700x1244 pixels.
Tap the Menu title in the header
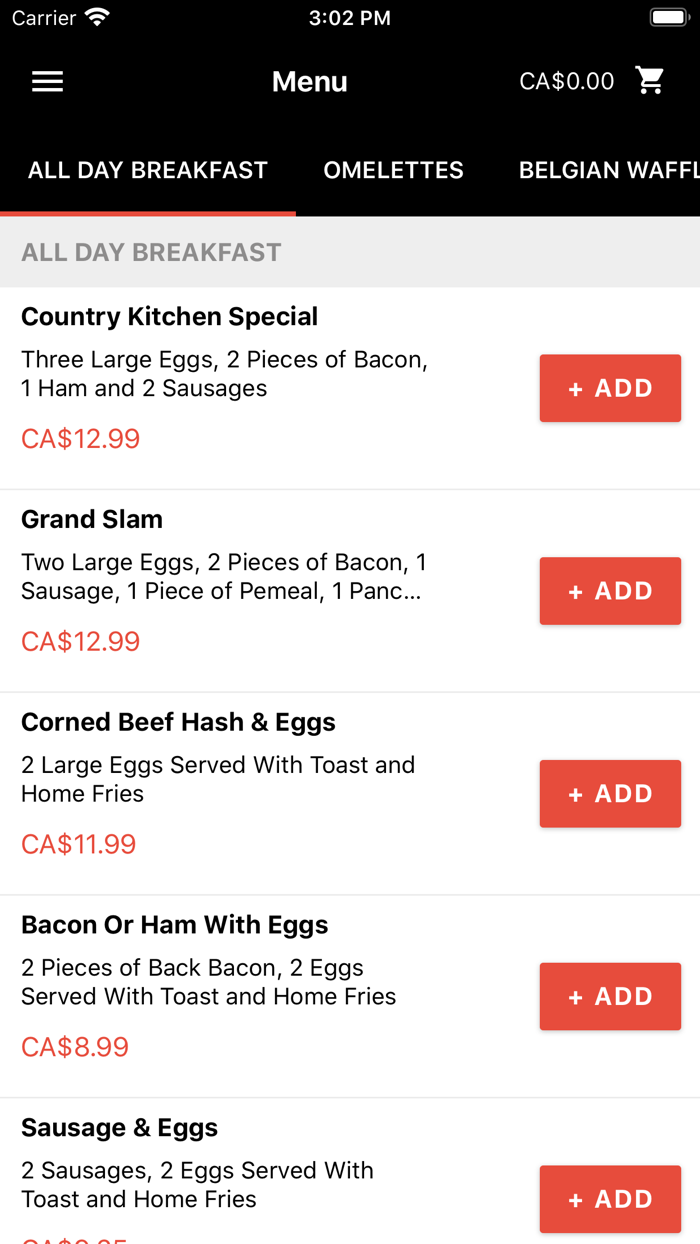click(310, 81)
